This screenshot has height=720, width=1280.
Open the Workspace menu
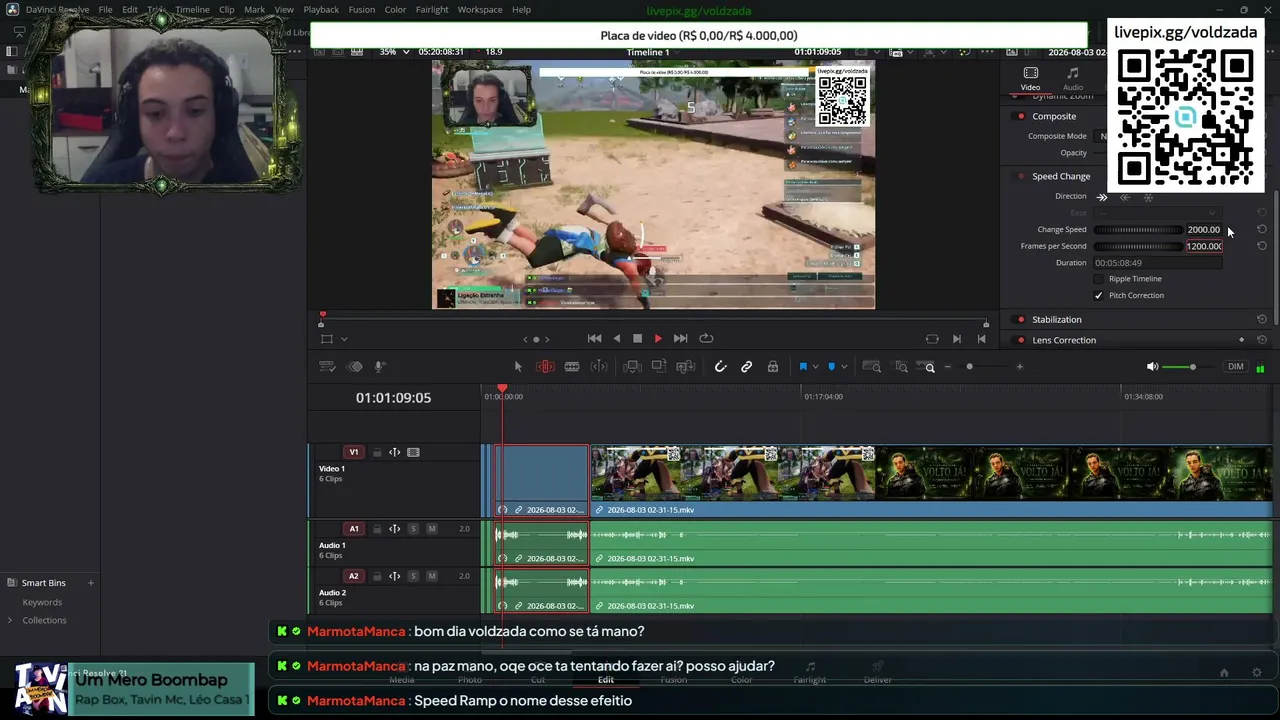tap(480, 10)
